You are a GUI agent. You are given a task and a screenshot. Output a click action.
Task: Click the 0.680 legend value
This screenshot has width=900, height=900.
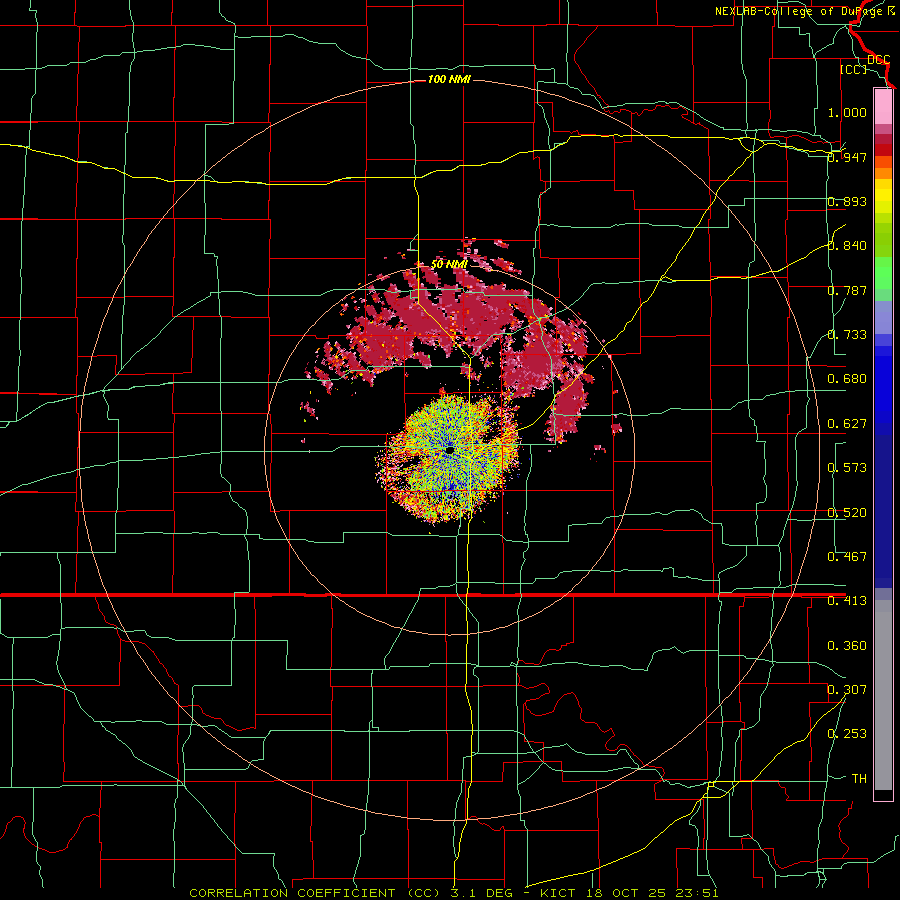point(847,379)
